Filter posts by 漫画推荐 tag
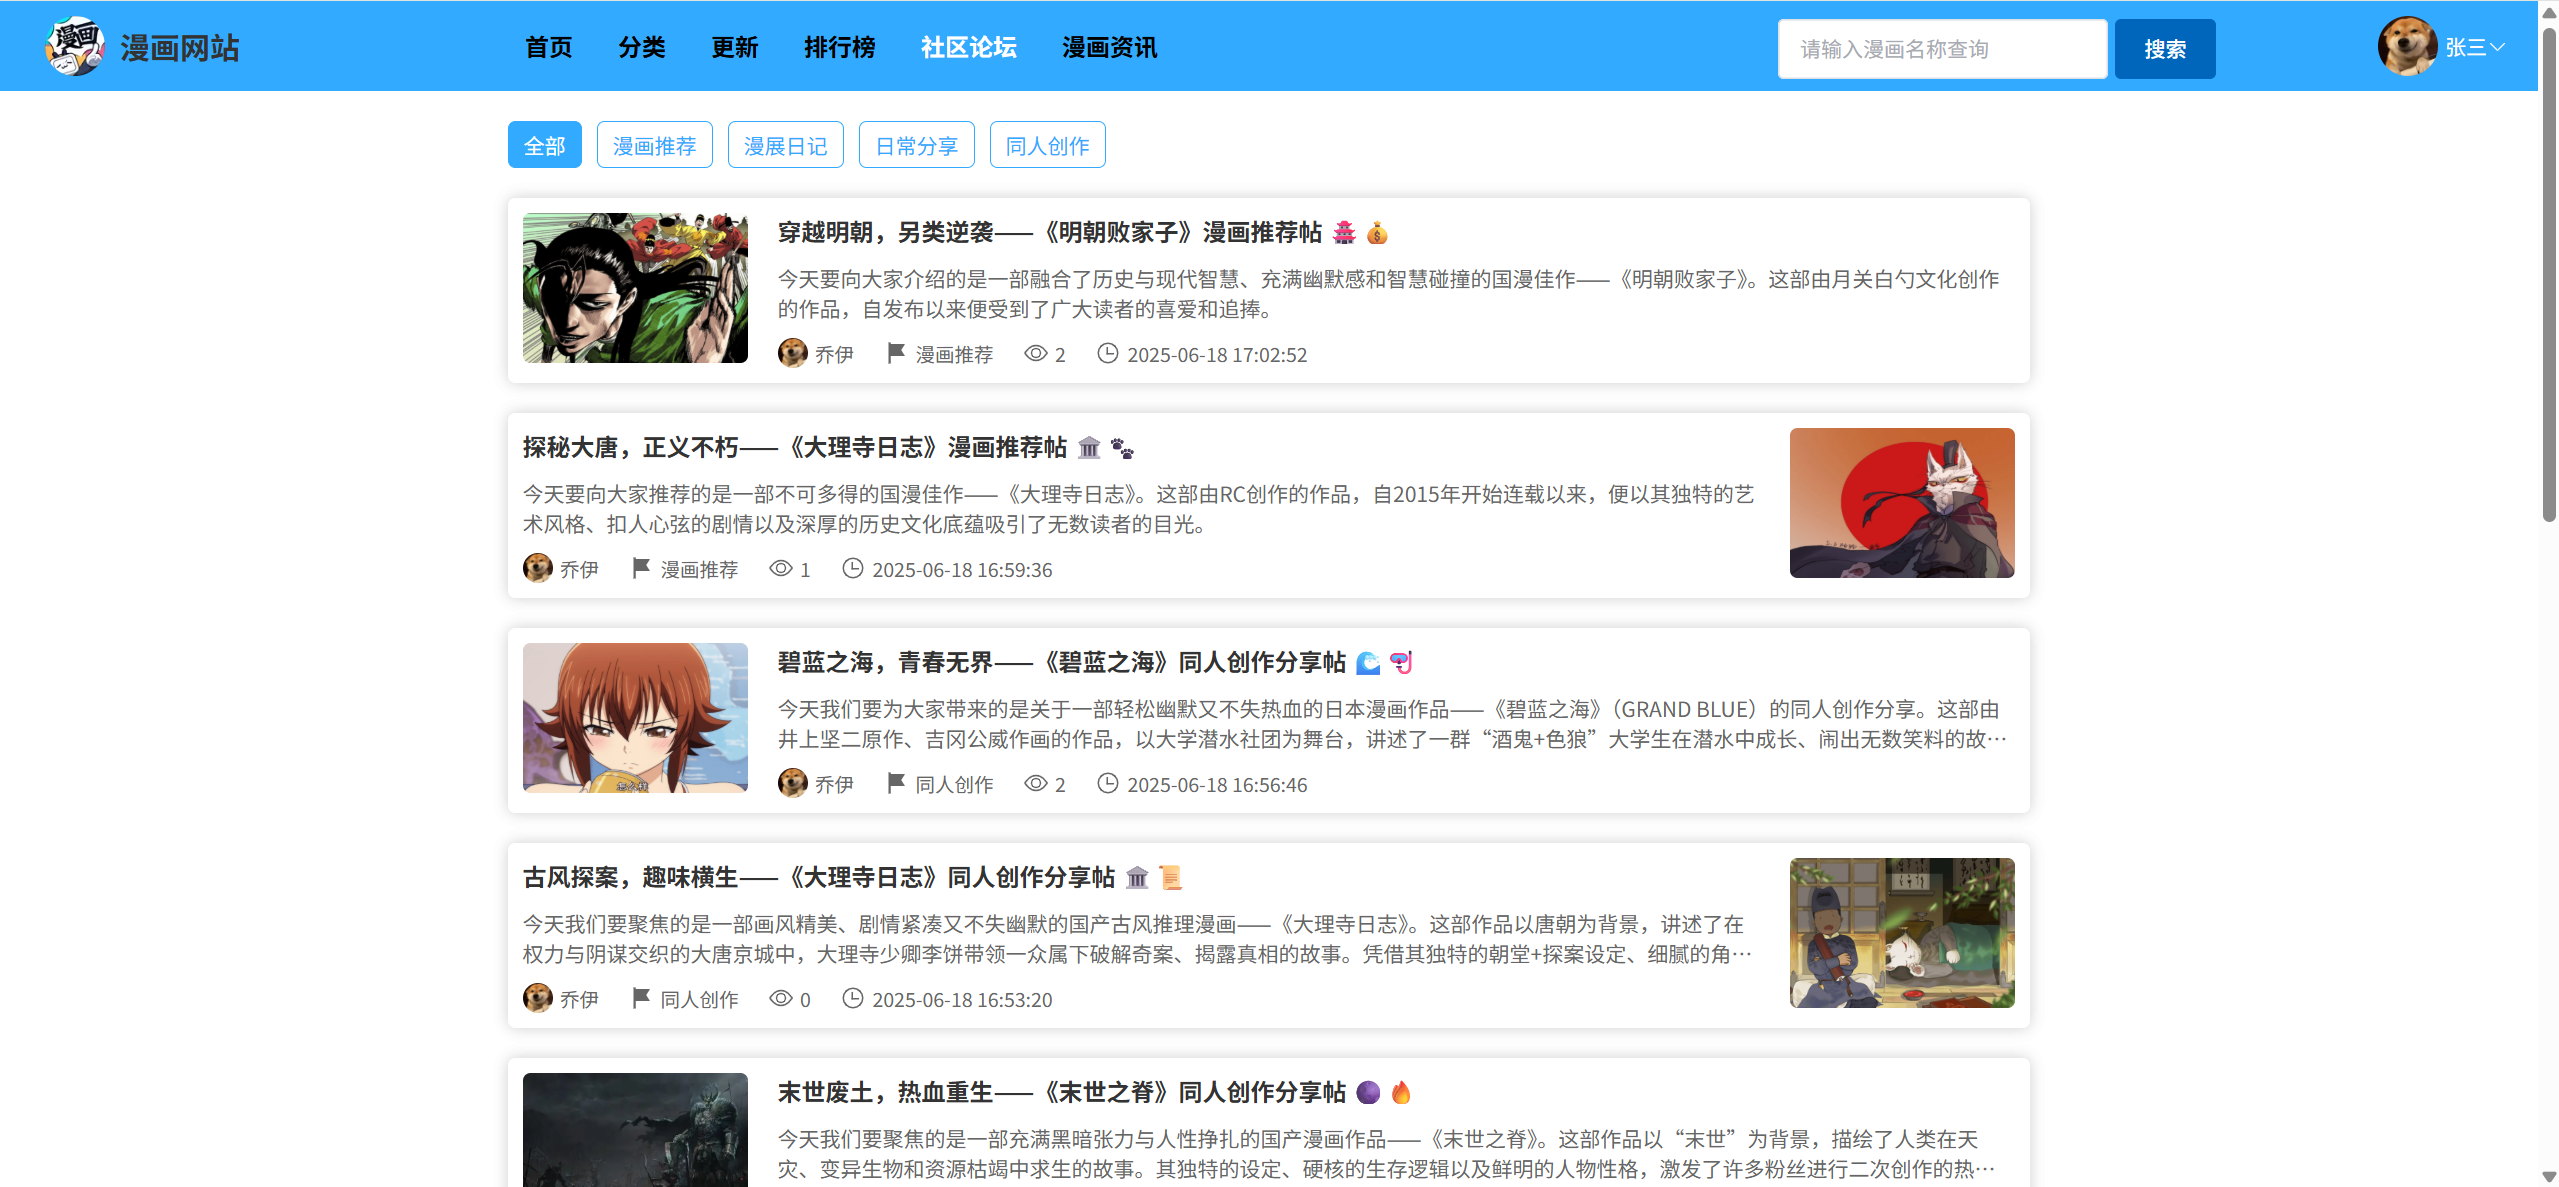 click(x=654, y=146)
